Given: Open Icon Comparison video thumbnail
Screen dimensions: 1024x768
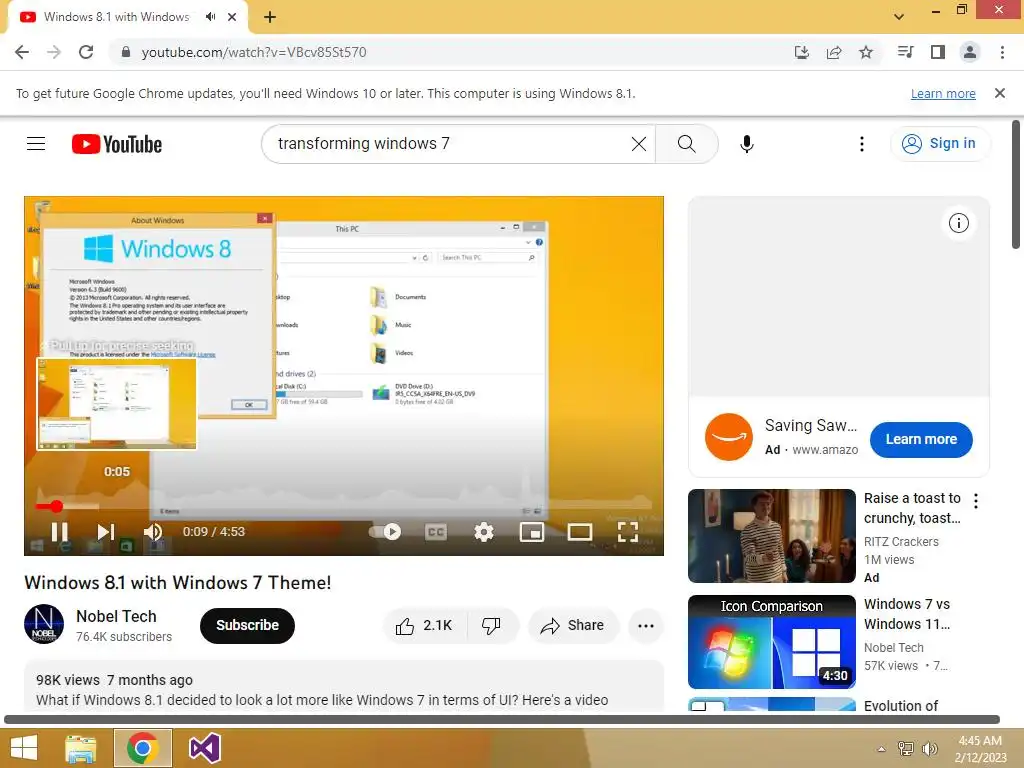Looking at the screenshot, I should click(x=772, y=642).
